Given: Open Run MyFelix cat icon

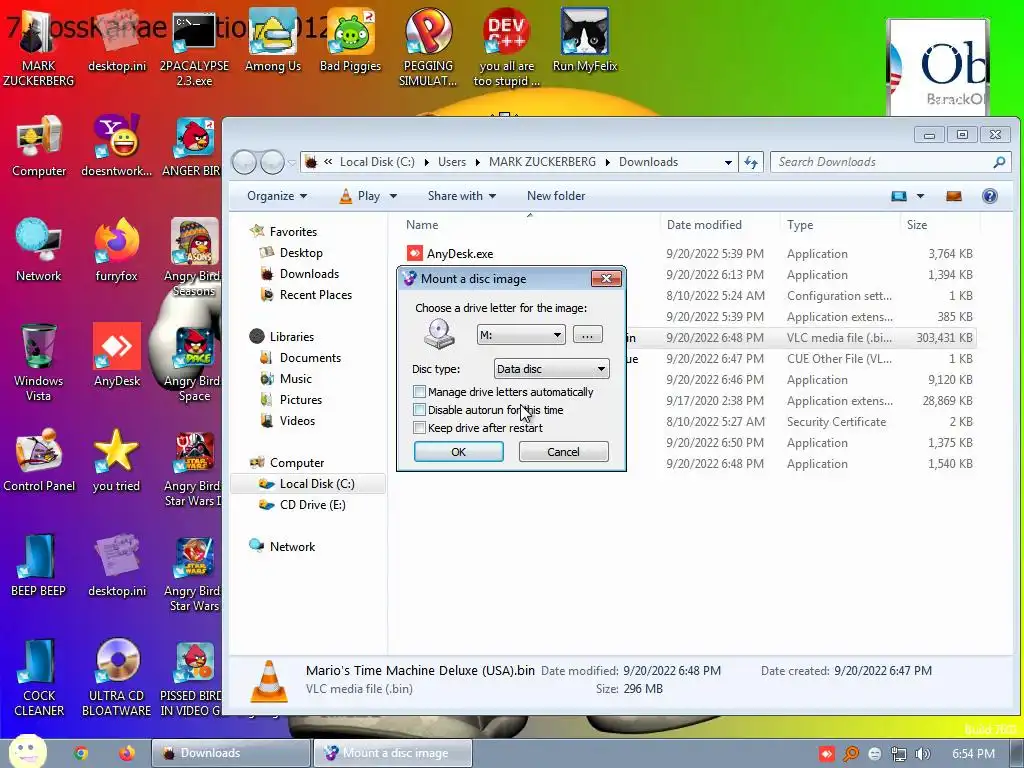Looking at the screenshot, I should point(584,40).
